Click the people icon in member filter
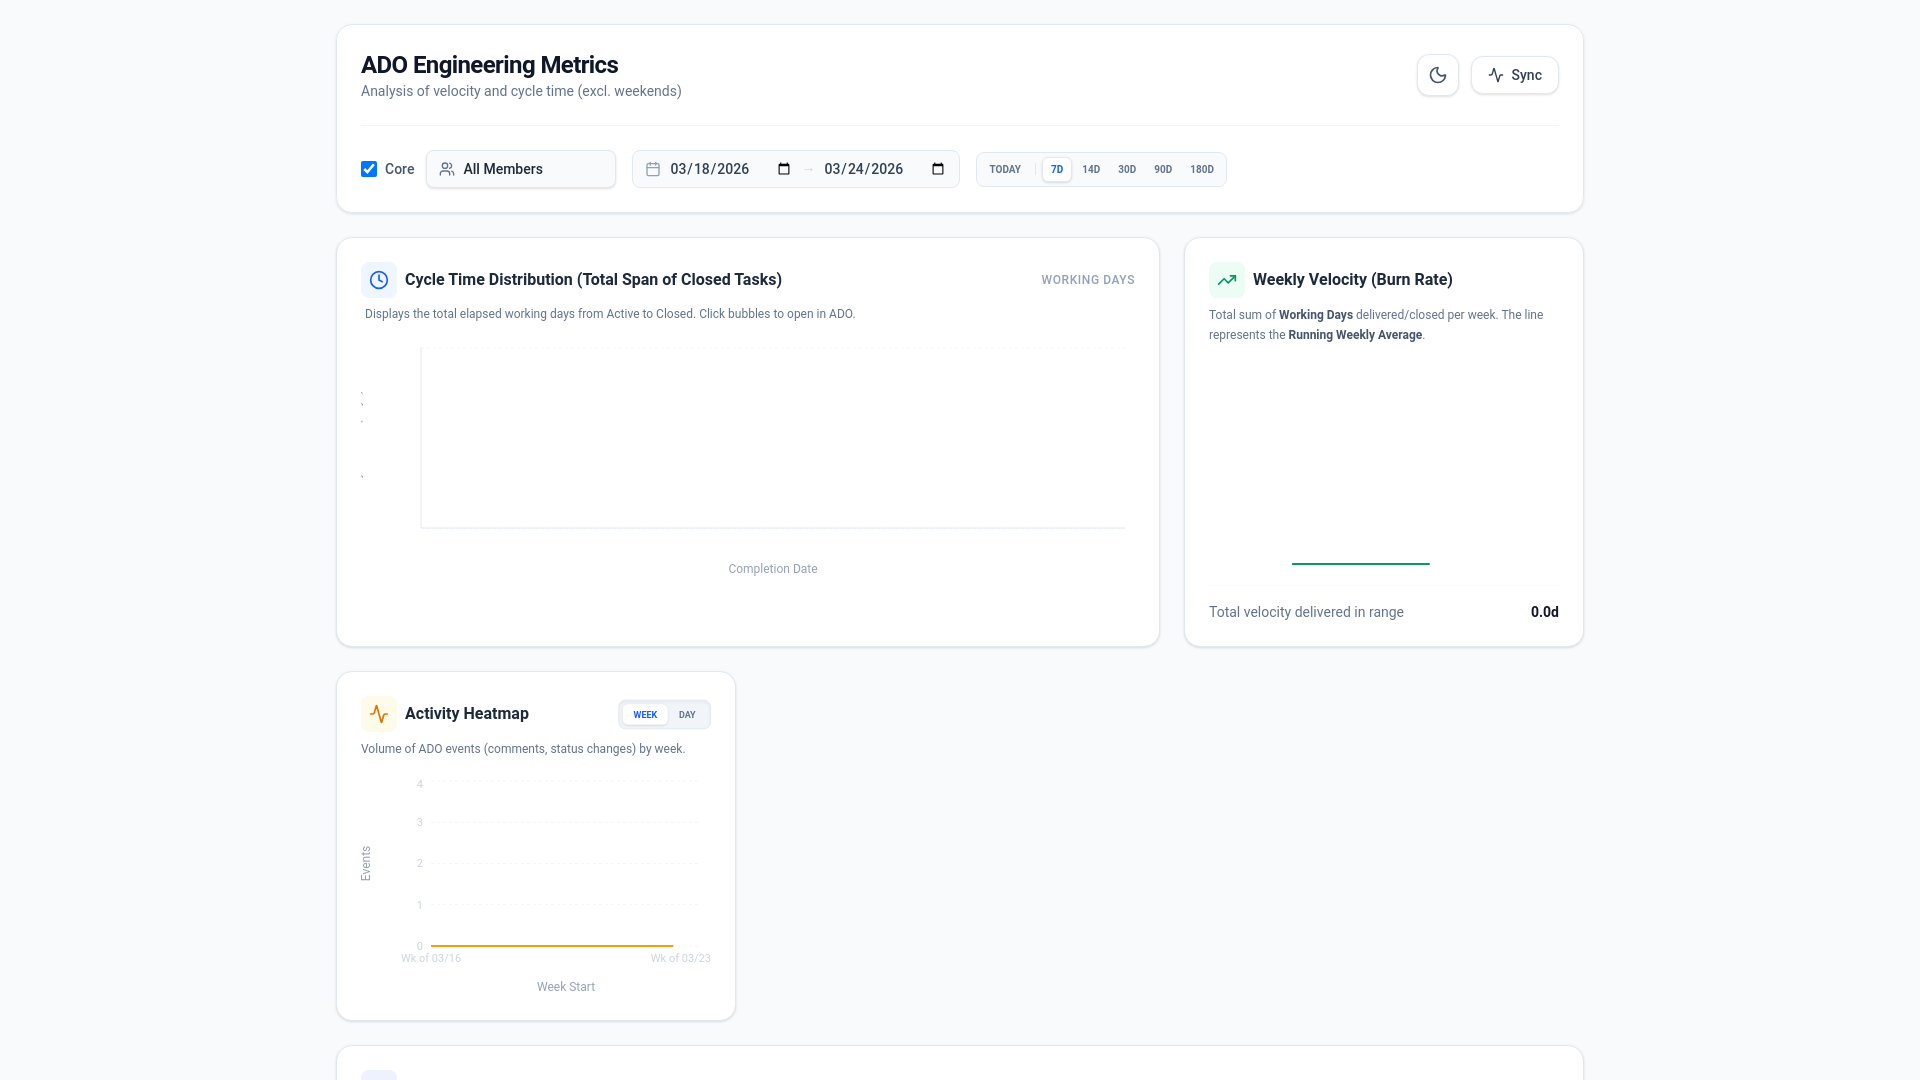Screen dimensions: 1920x1080 click(x=447, y=169)
